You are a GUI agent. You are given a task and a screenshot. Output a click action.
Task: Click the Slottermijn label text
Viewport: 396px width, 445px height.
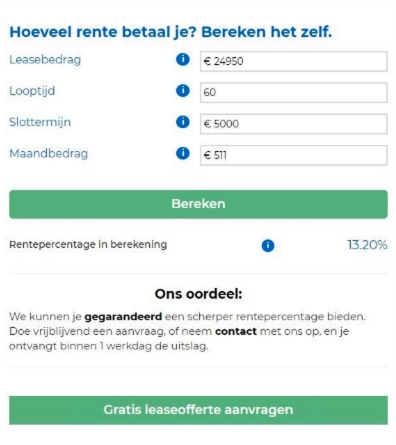(40, 122)
